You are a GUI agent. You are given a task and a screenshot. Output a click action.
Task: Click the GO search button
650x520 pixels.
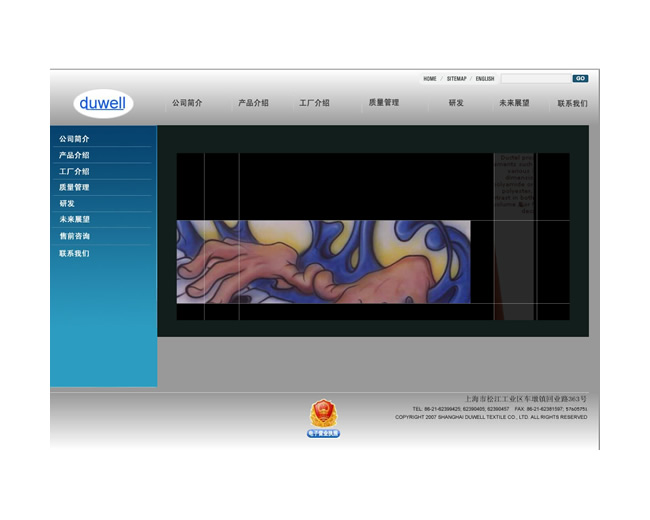click(580, 78)
